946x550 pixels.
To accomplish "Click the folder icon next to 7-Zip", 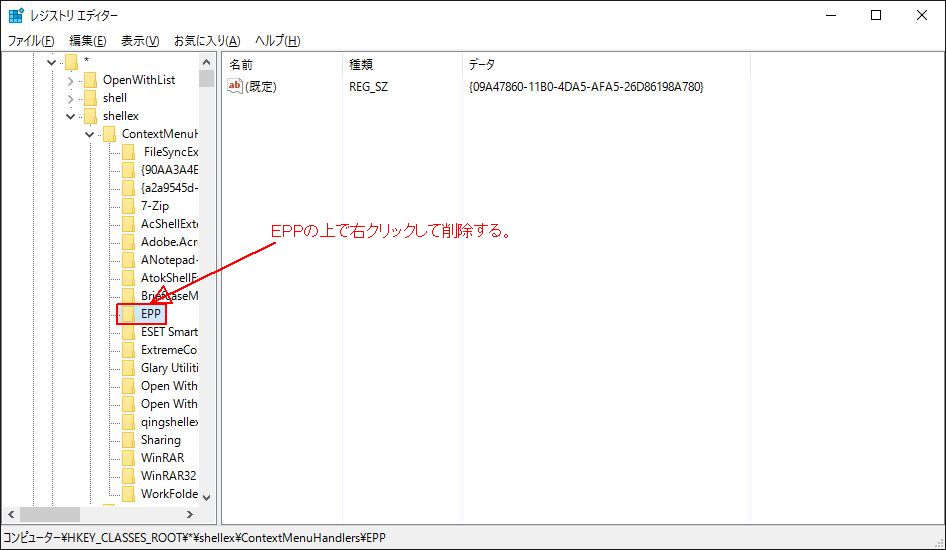I will (128, 206).
